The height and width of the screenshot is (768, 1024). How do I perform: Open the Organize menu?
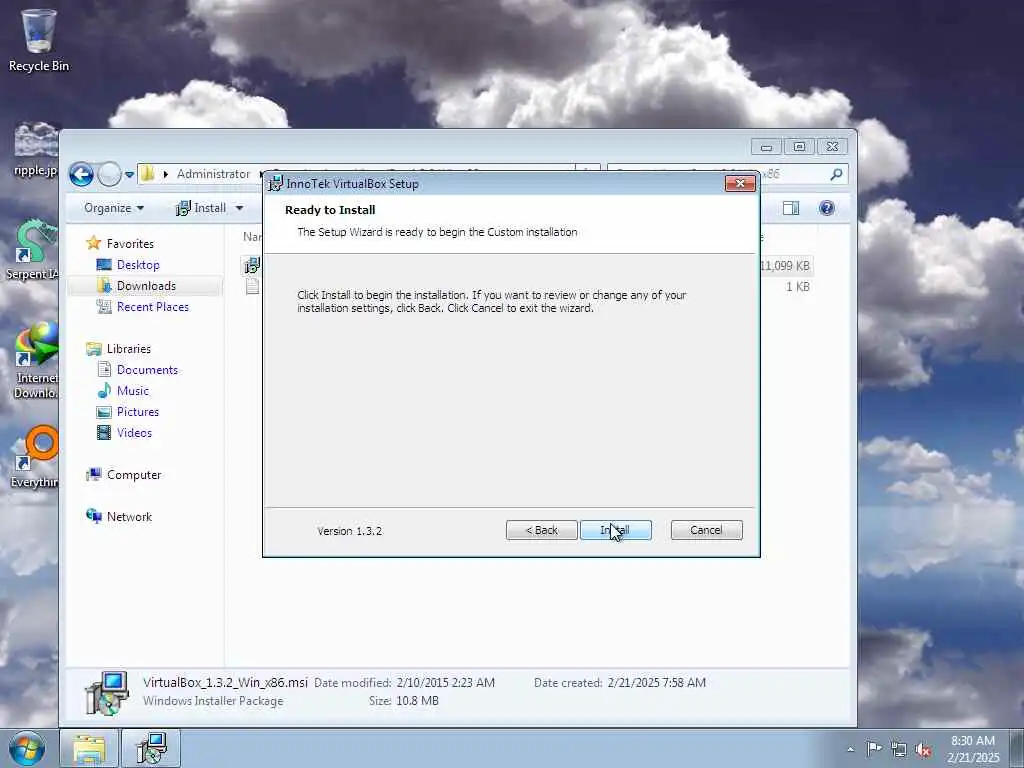coord(114,208)
